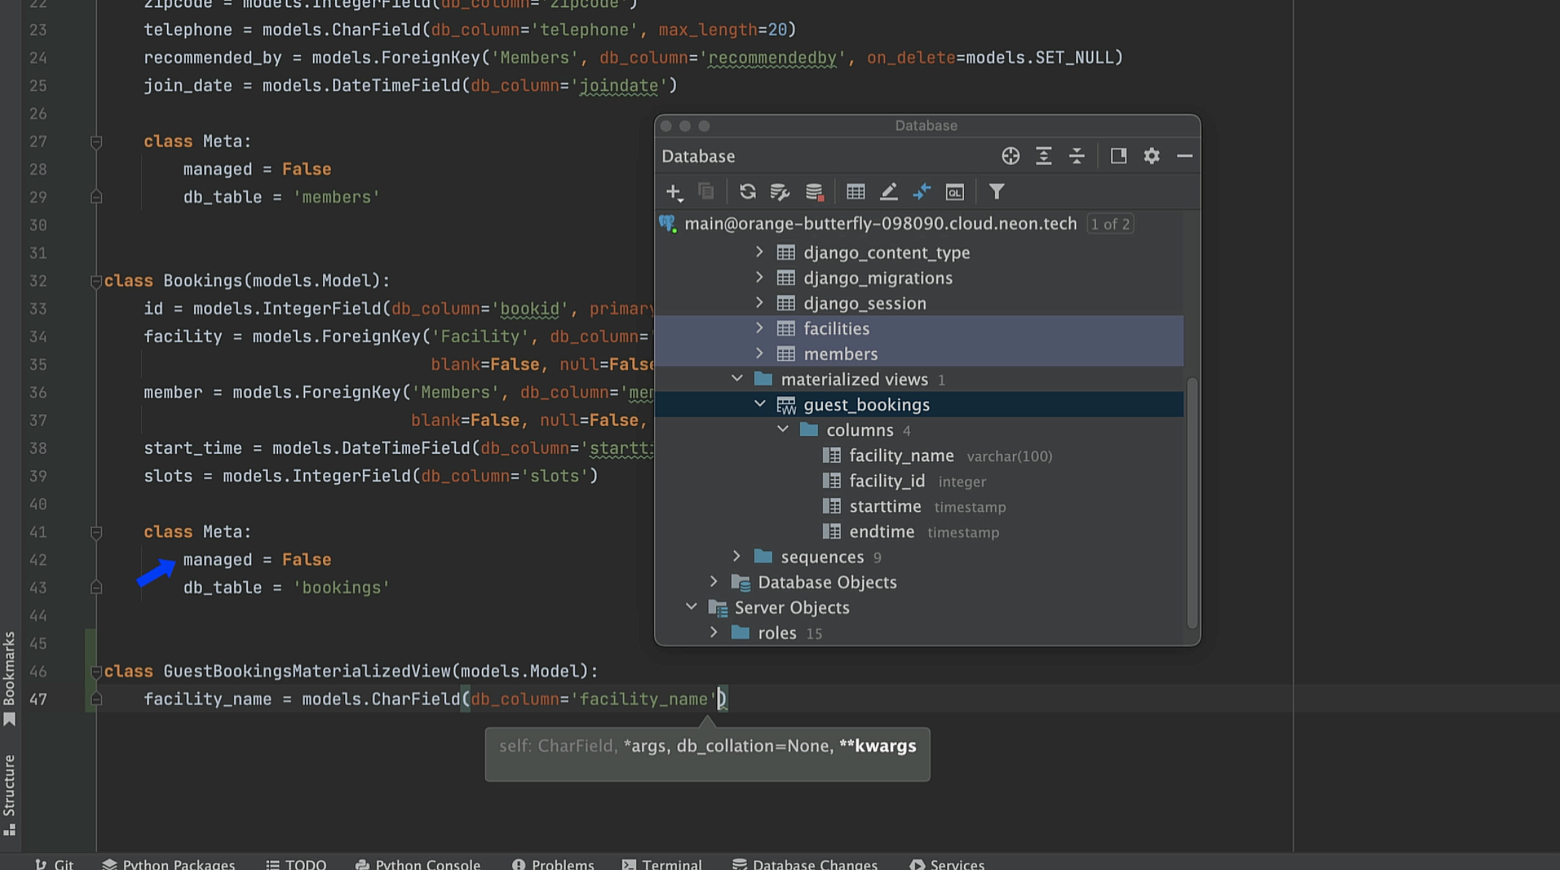Viewport: 1560px width, 870px height.
Task: Open Database panel settings gear
Action: [1152, 156]
